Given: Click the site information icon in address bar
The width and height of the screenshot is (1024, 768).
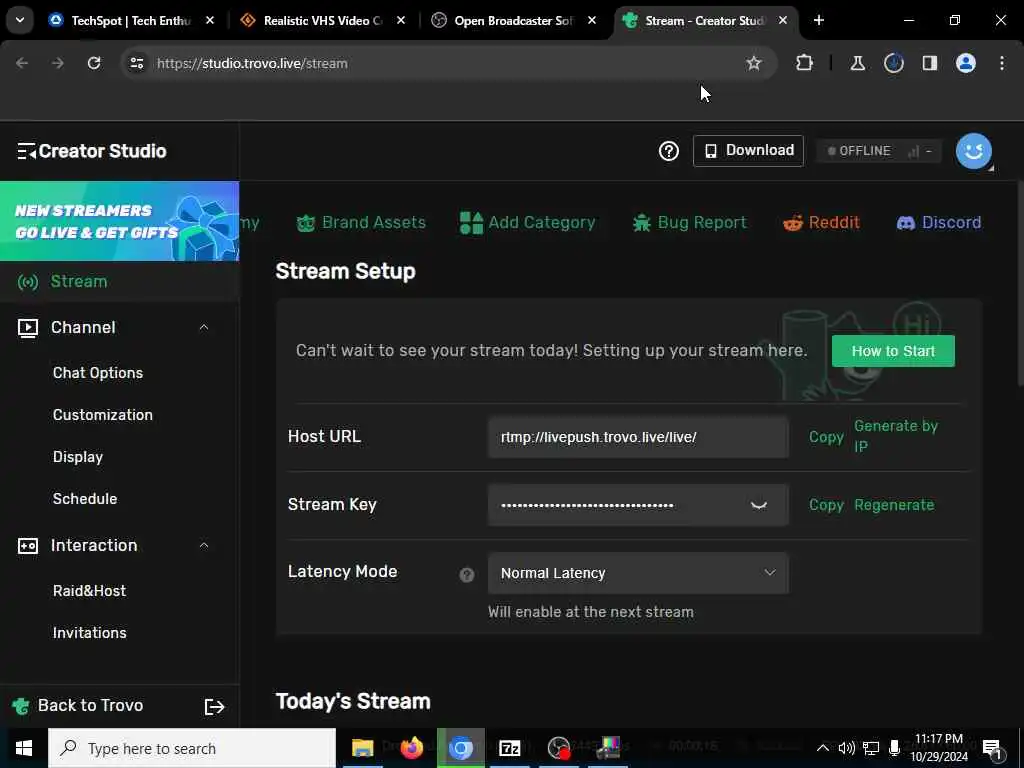Looking at the screenshot, I should tap(136, 63).
